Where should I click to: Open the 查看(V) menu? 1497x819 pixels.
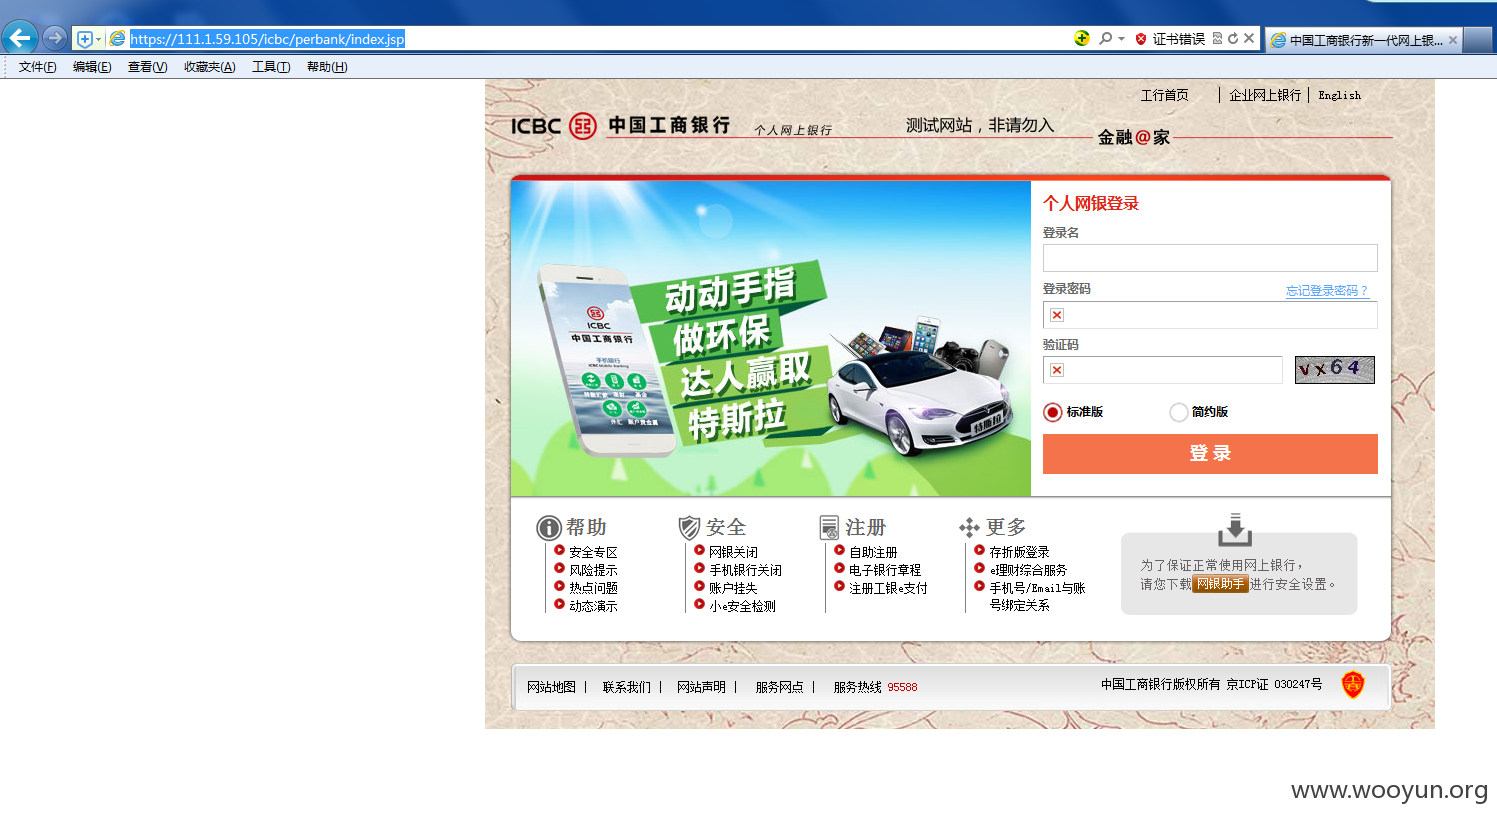click(x=147, y=67)
